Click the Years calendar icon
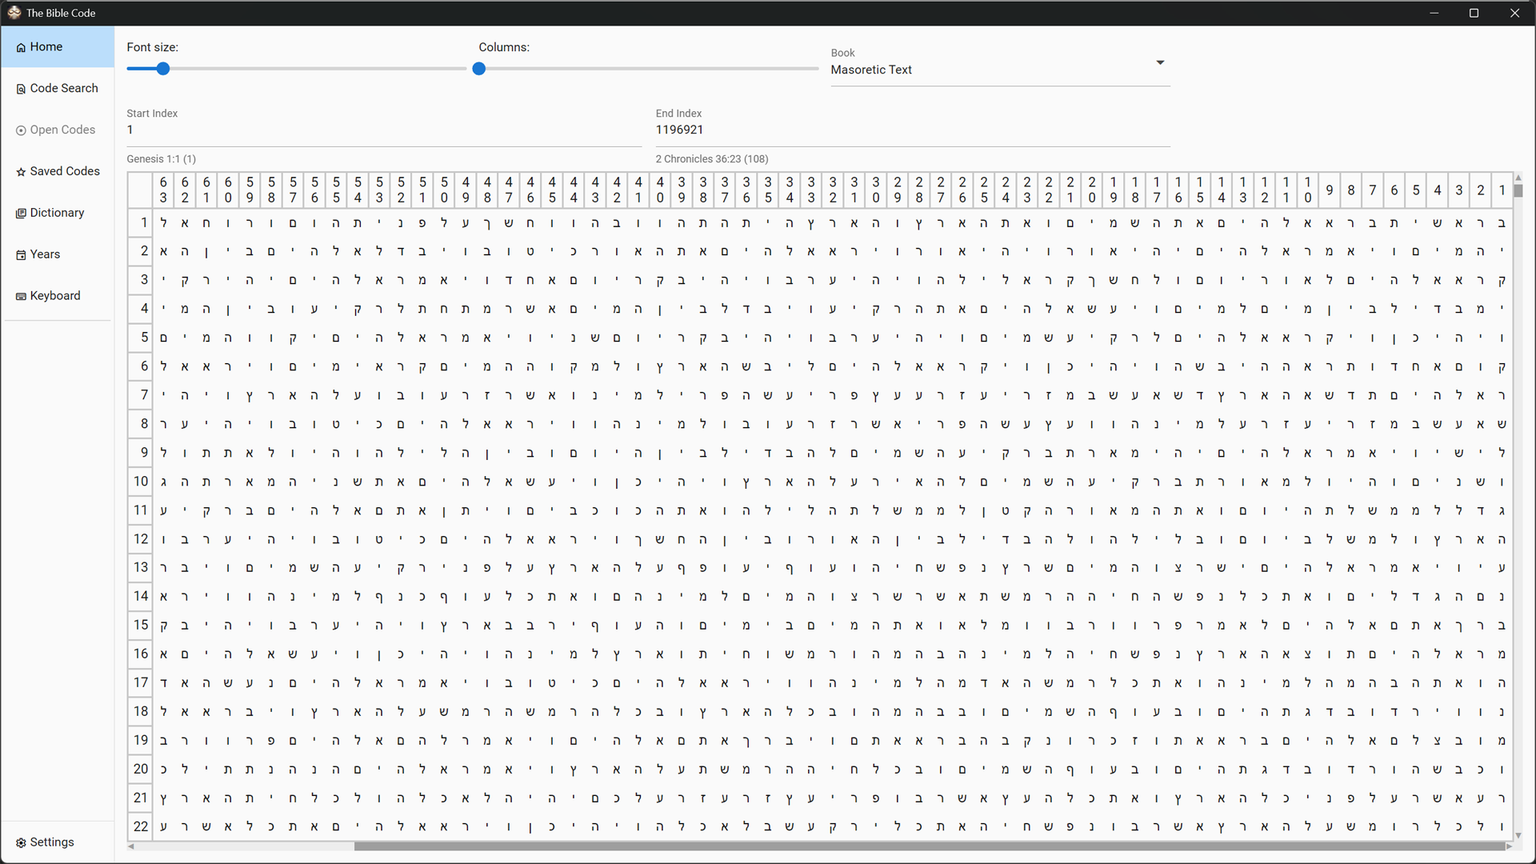The height and width of the screenshot is (864, 1536). click(21, 255)
